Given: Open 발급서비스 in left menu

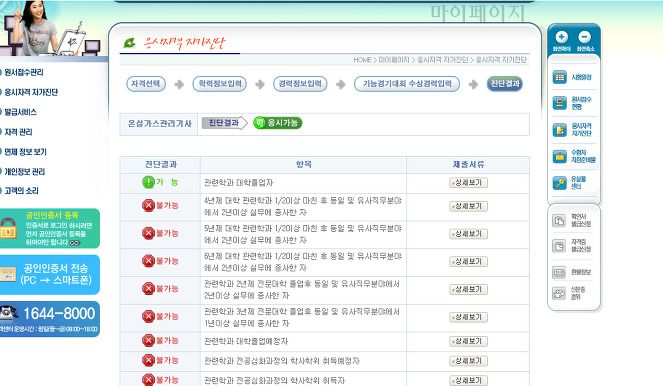Looking at the screenshot, I should click(20, 112).
